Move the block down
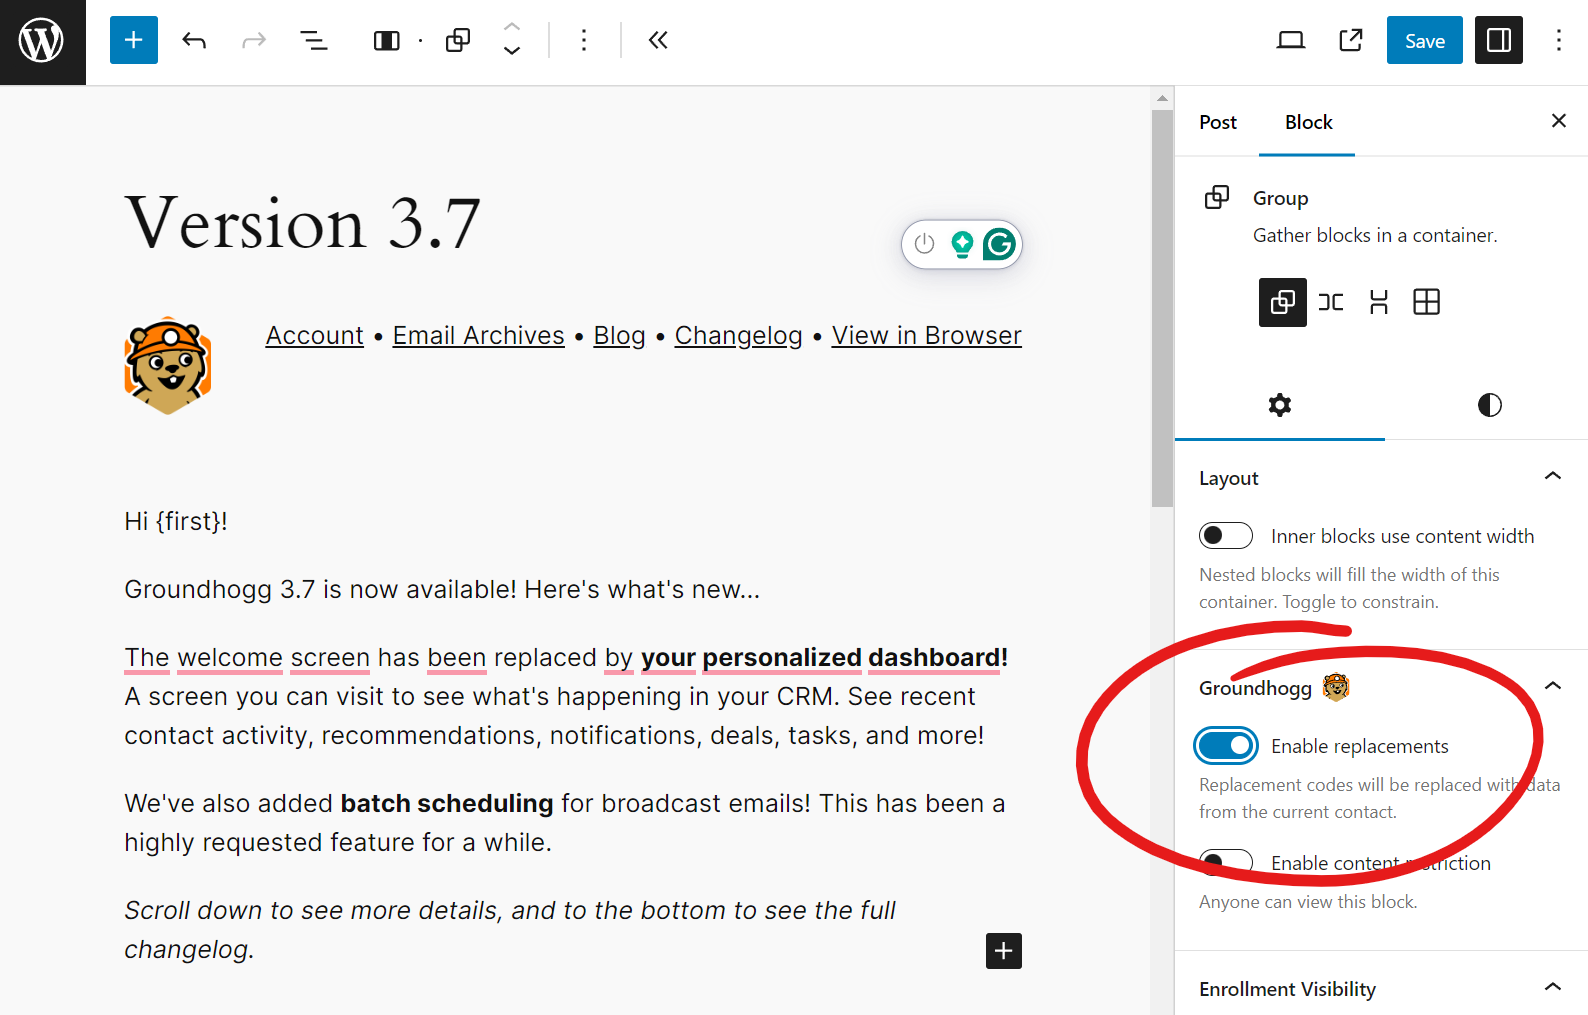The height and width of the screenshot is (1015, 1588). coord(512,51)
